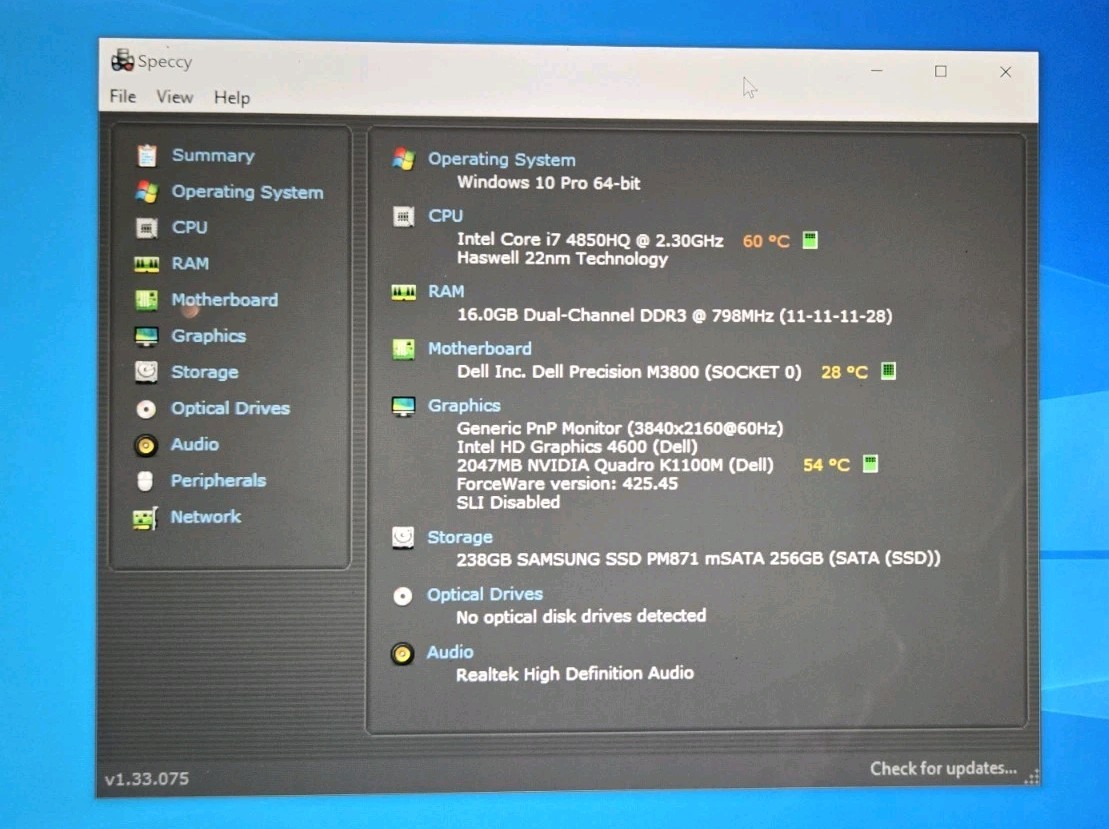The width and height of the screenshot is (1109, 829).
Task: Click Check for updates link
Action: tap(943, 768)
